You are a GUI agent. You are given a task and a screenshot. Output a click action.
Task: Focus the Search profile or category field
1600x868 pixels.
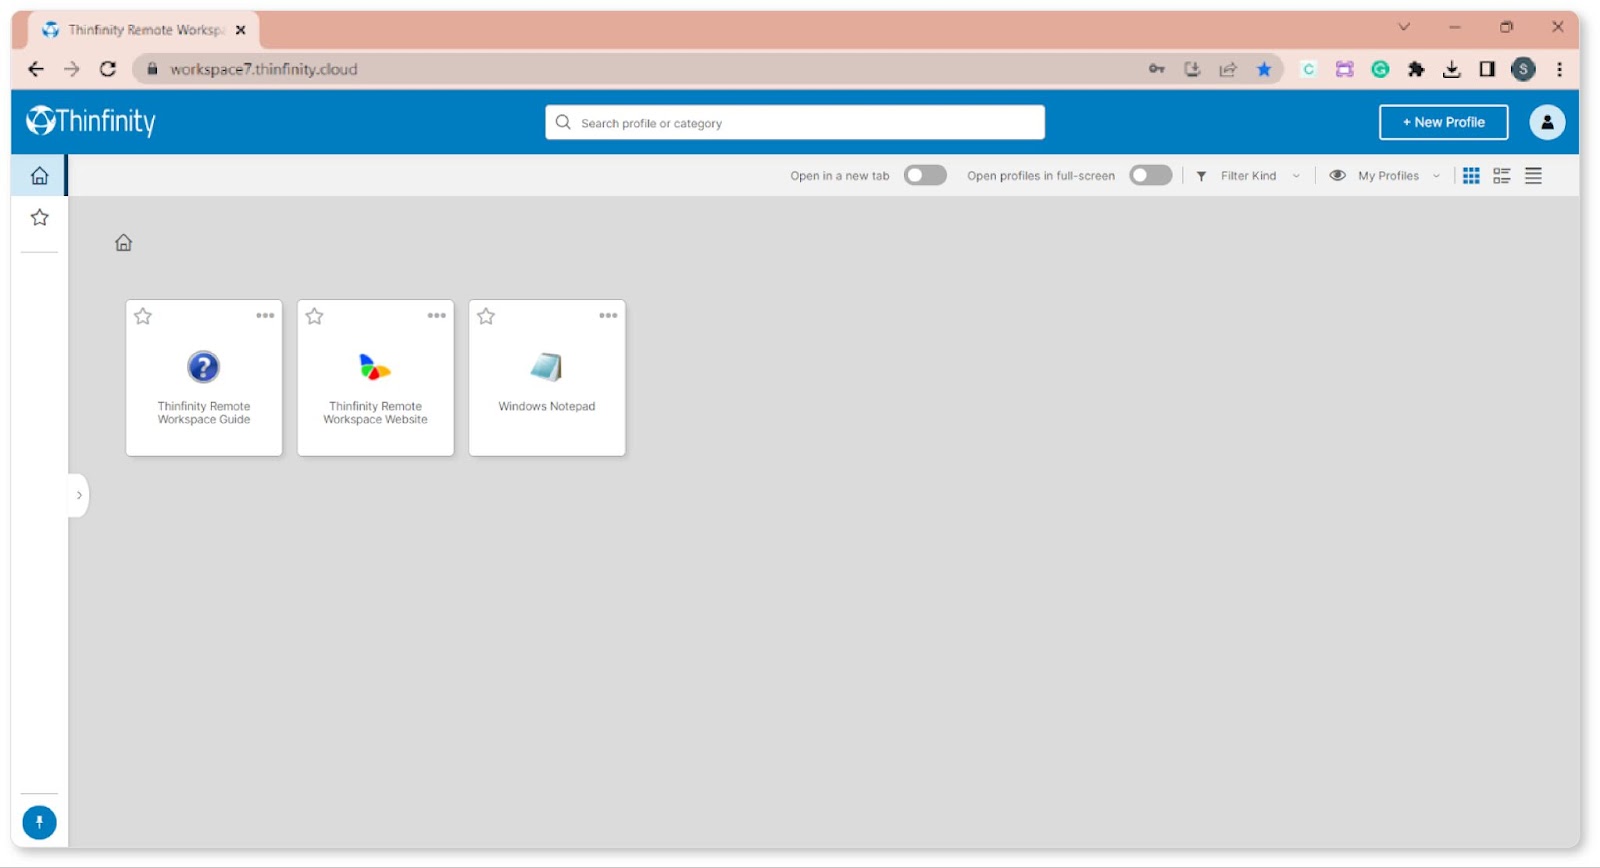point(795,122)
